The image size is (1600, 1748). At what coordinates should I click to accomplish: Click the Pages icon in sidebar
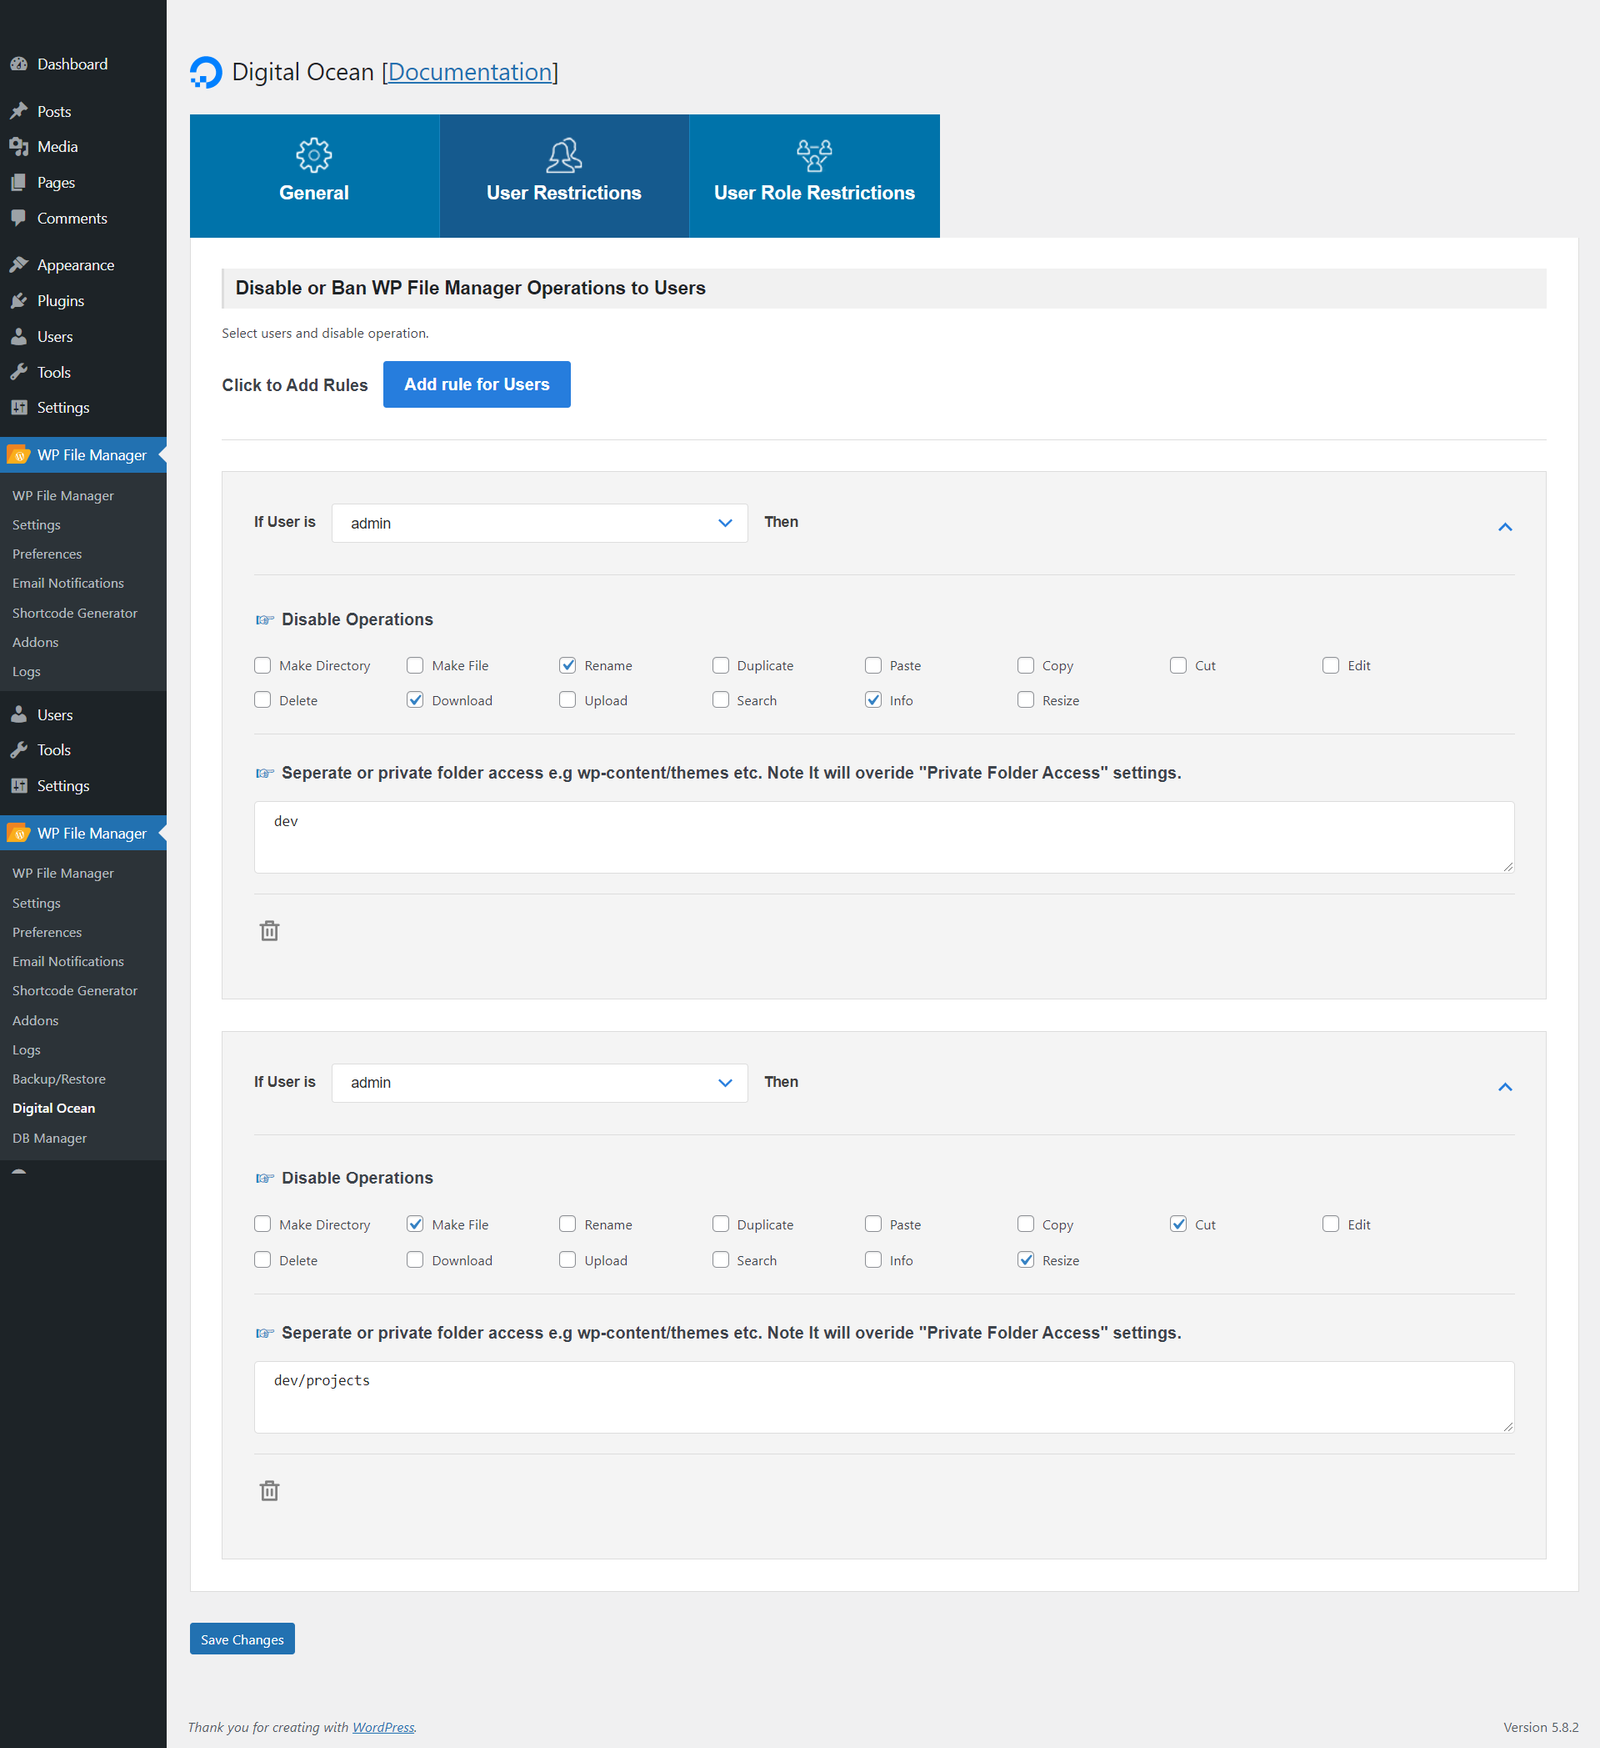[x=19, y=182]
